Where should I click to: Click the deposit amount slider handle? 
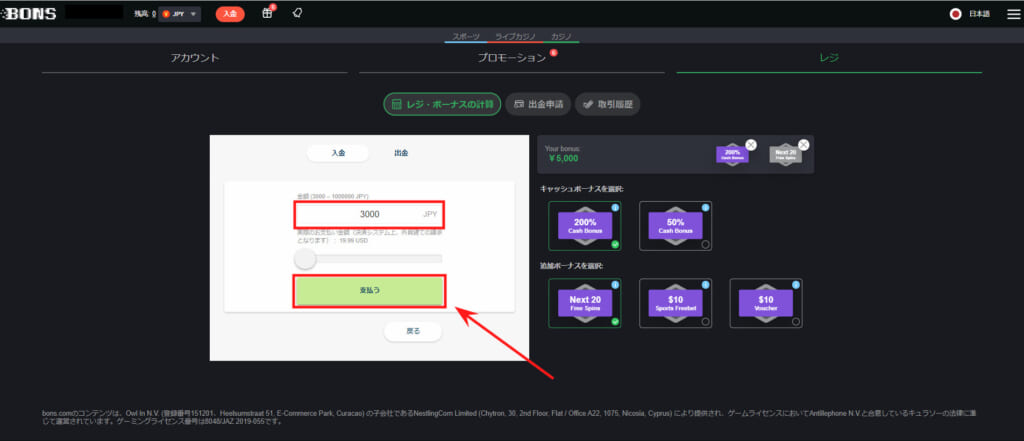[306, 259]
